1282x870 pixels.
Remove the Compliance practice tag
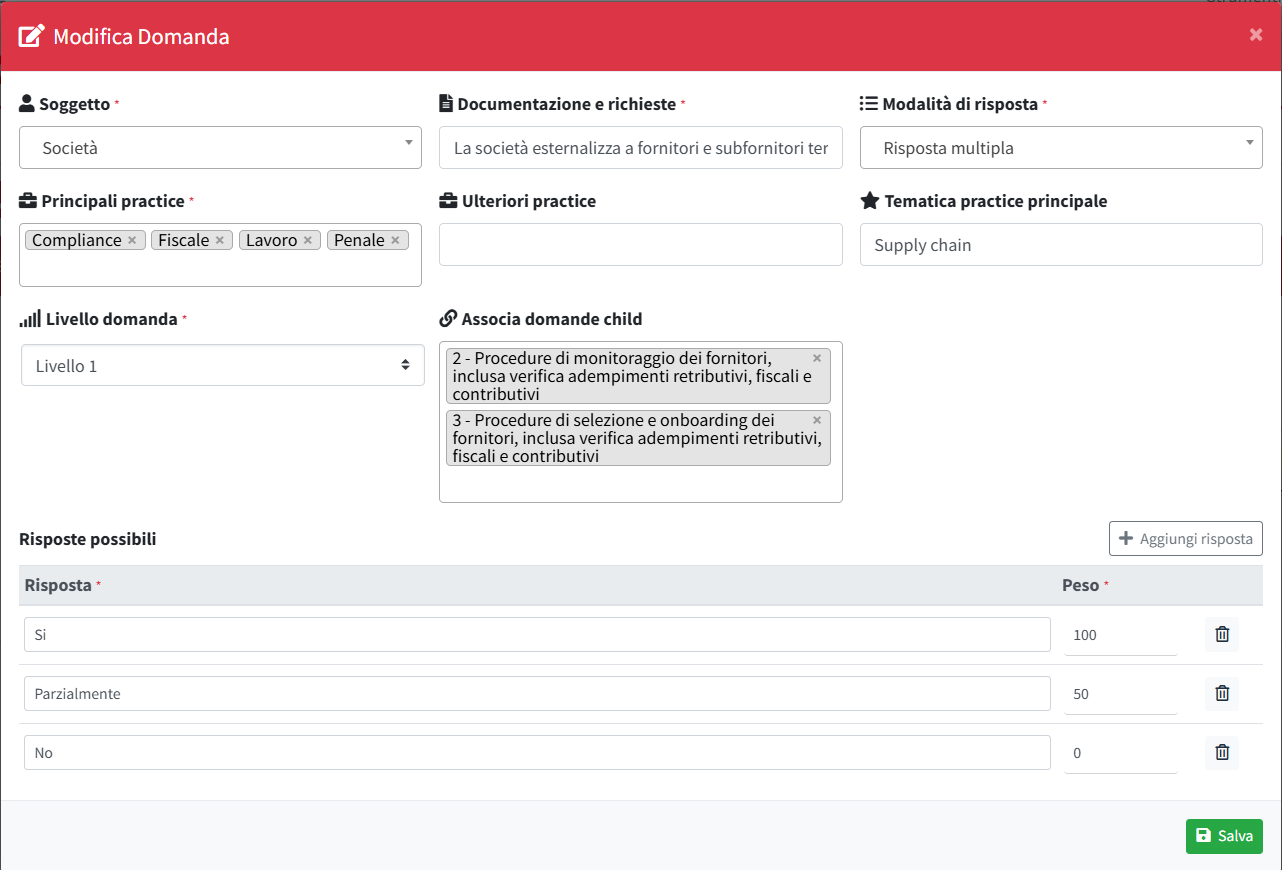tap(132, 240)
